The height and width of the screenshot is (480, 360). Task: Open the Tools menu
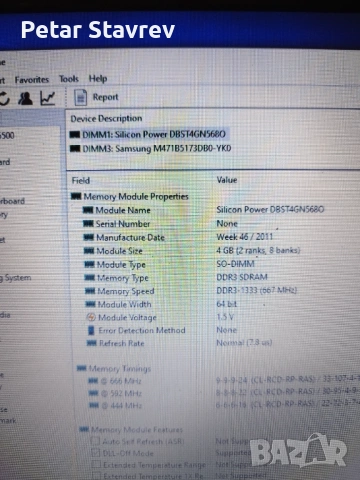coord(69,79)
